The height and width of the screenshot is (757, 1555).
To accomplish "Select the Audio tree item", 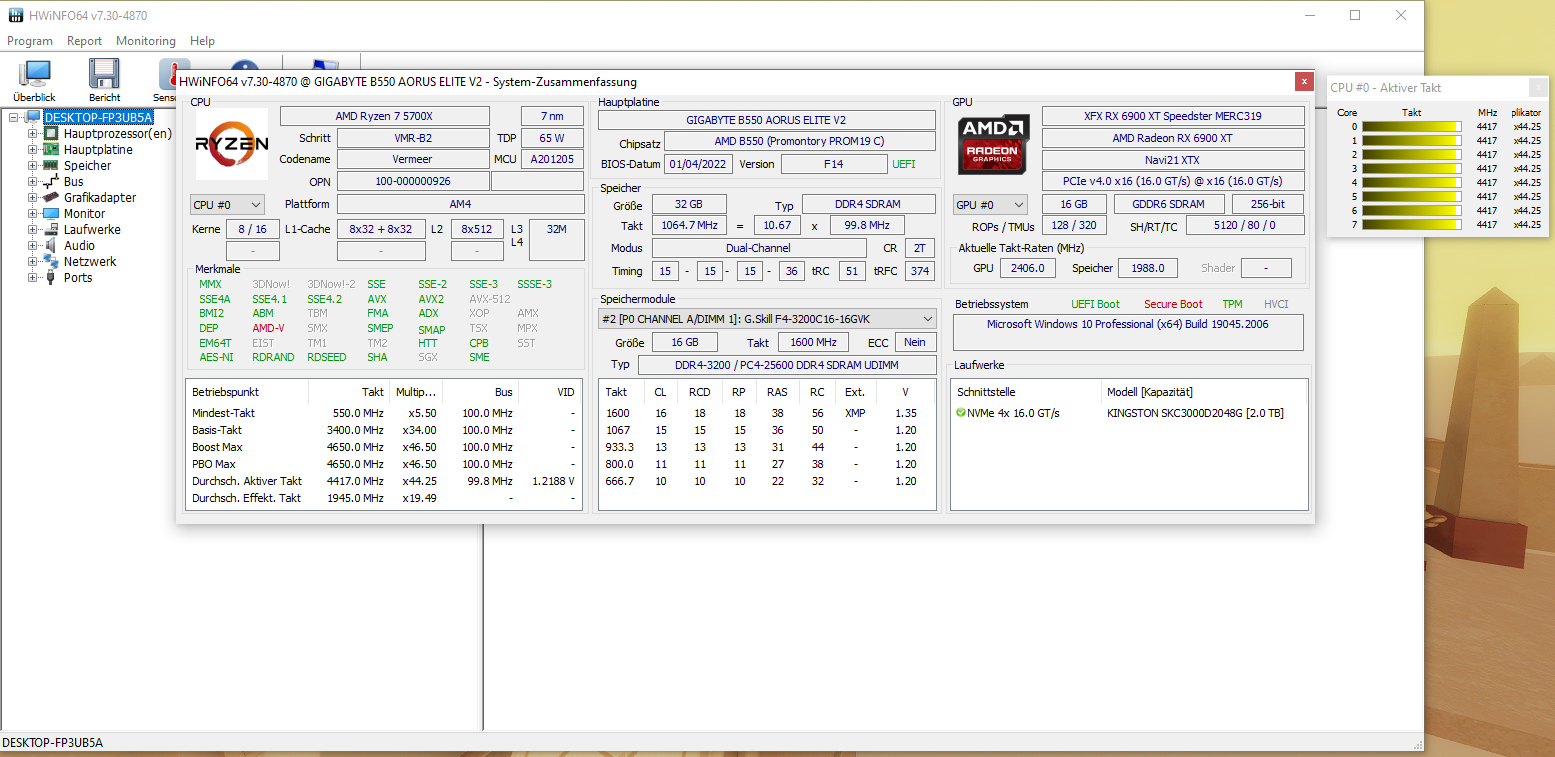I will pyautogui.click(x=79, y=245).
